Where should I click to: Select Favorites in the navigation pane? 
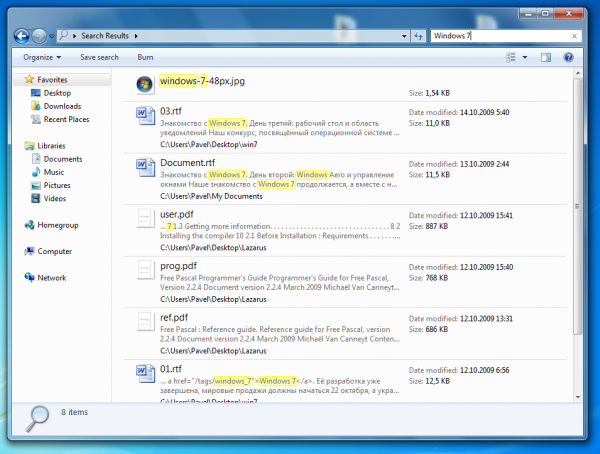pyautogui.click(x=52, y=80)
